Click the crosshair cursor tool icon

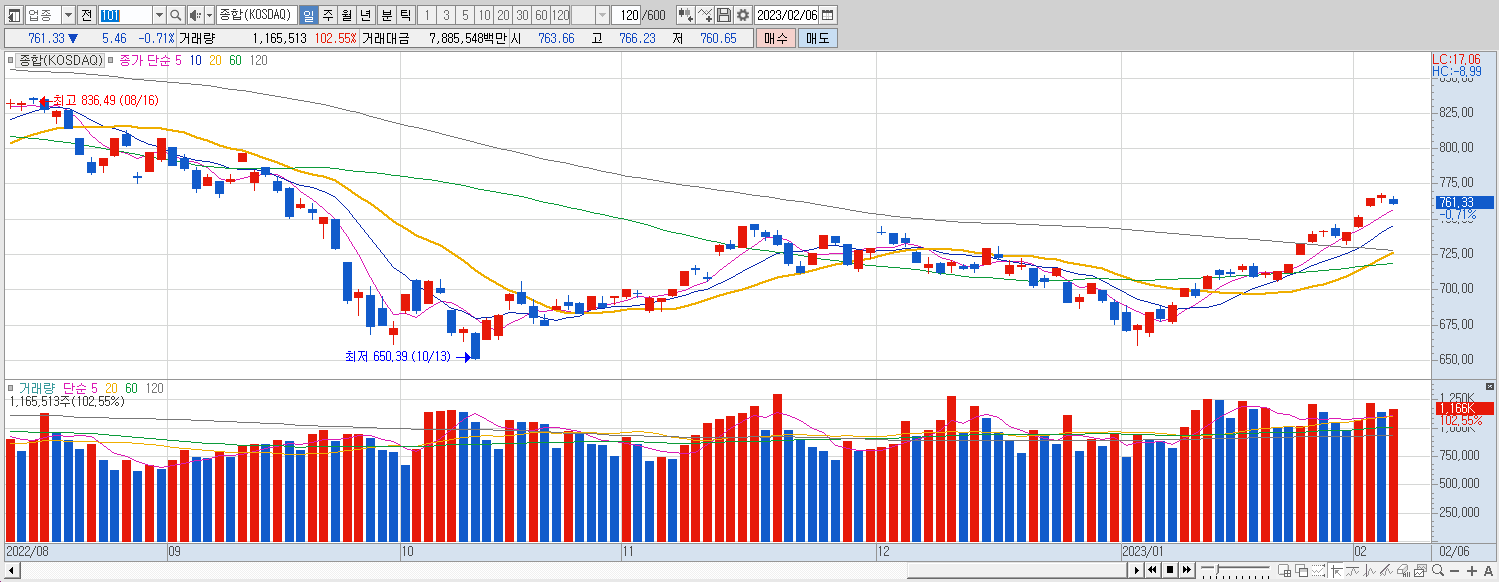[1336, 570]
